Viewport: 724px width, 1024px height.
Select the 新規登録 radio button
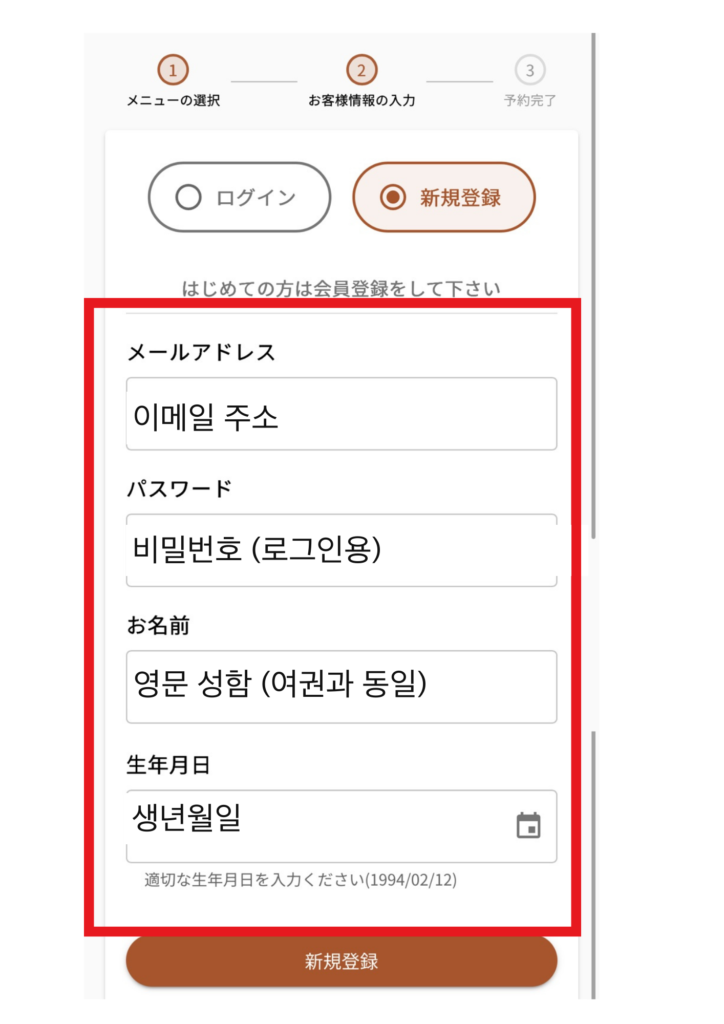pos(393,197)
